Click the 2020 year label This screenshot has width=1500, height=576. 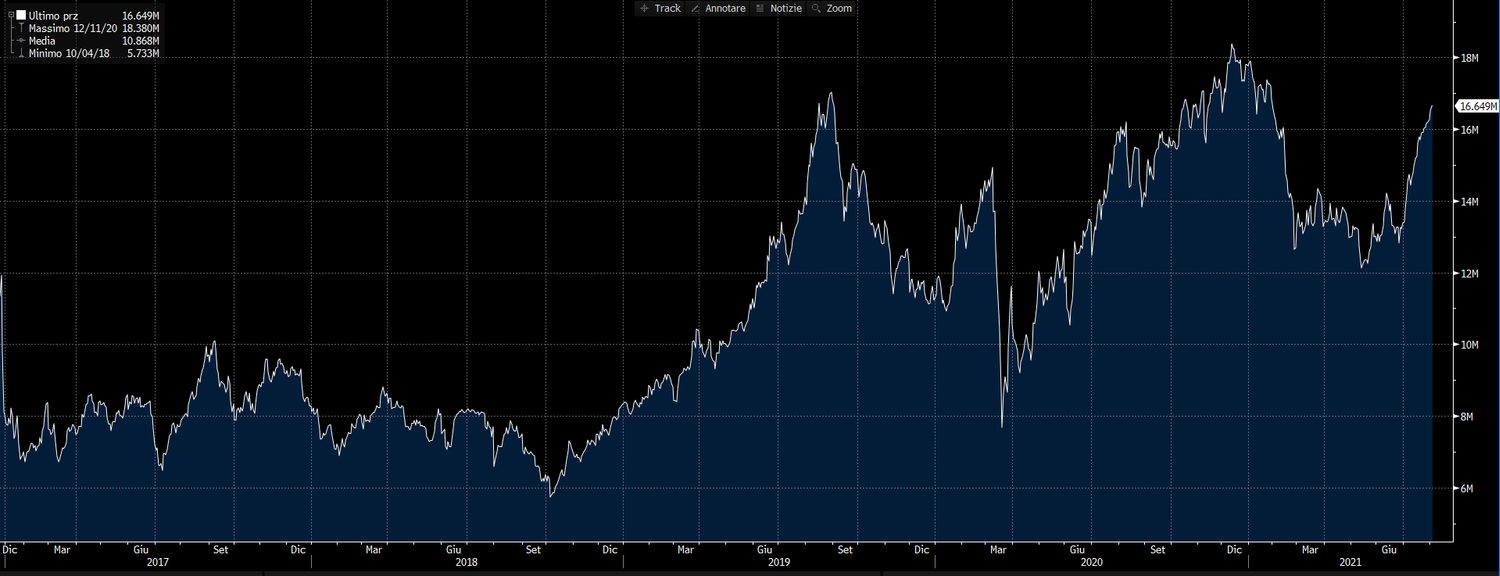(1091, 563)
